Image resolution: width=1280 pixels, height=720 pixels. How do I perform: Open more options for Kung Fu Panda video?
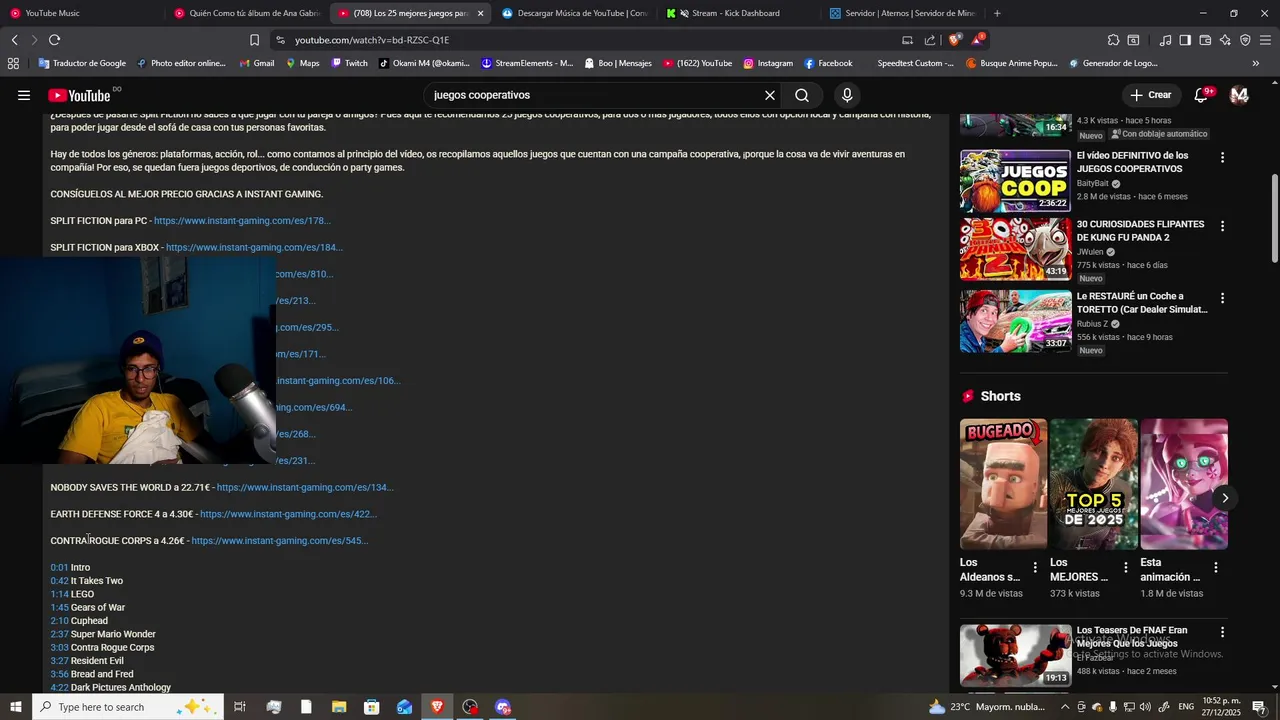(x=1222, y=227)
